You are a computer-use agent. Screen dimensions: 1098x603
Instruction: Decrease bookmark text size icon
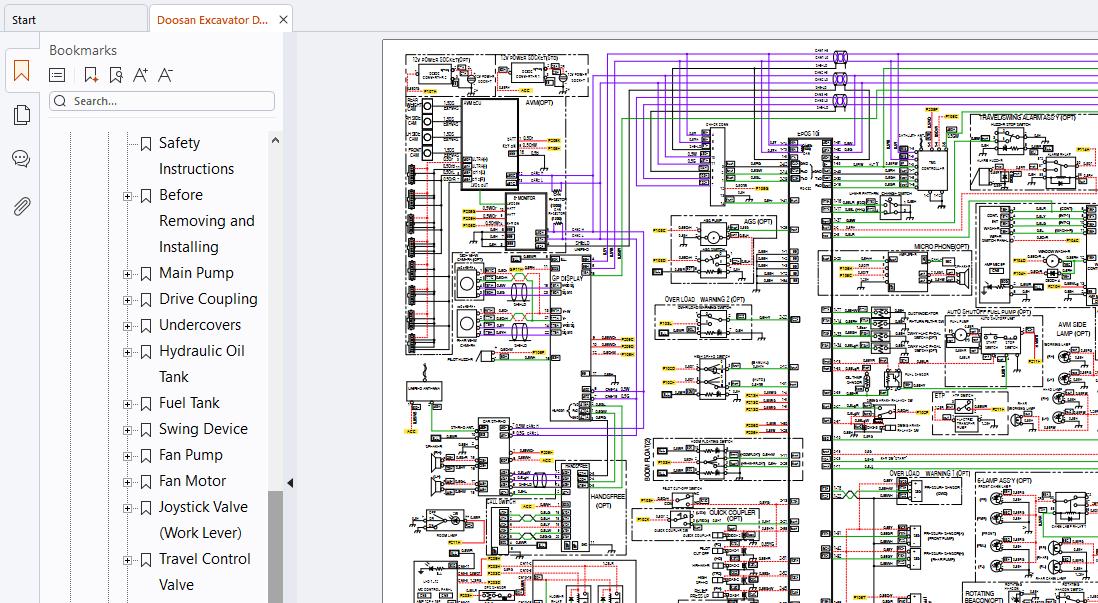click(x=165, y=75)
